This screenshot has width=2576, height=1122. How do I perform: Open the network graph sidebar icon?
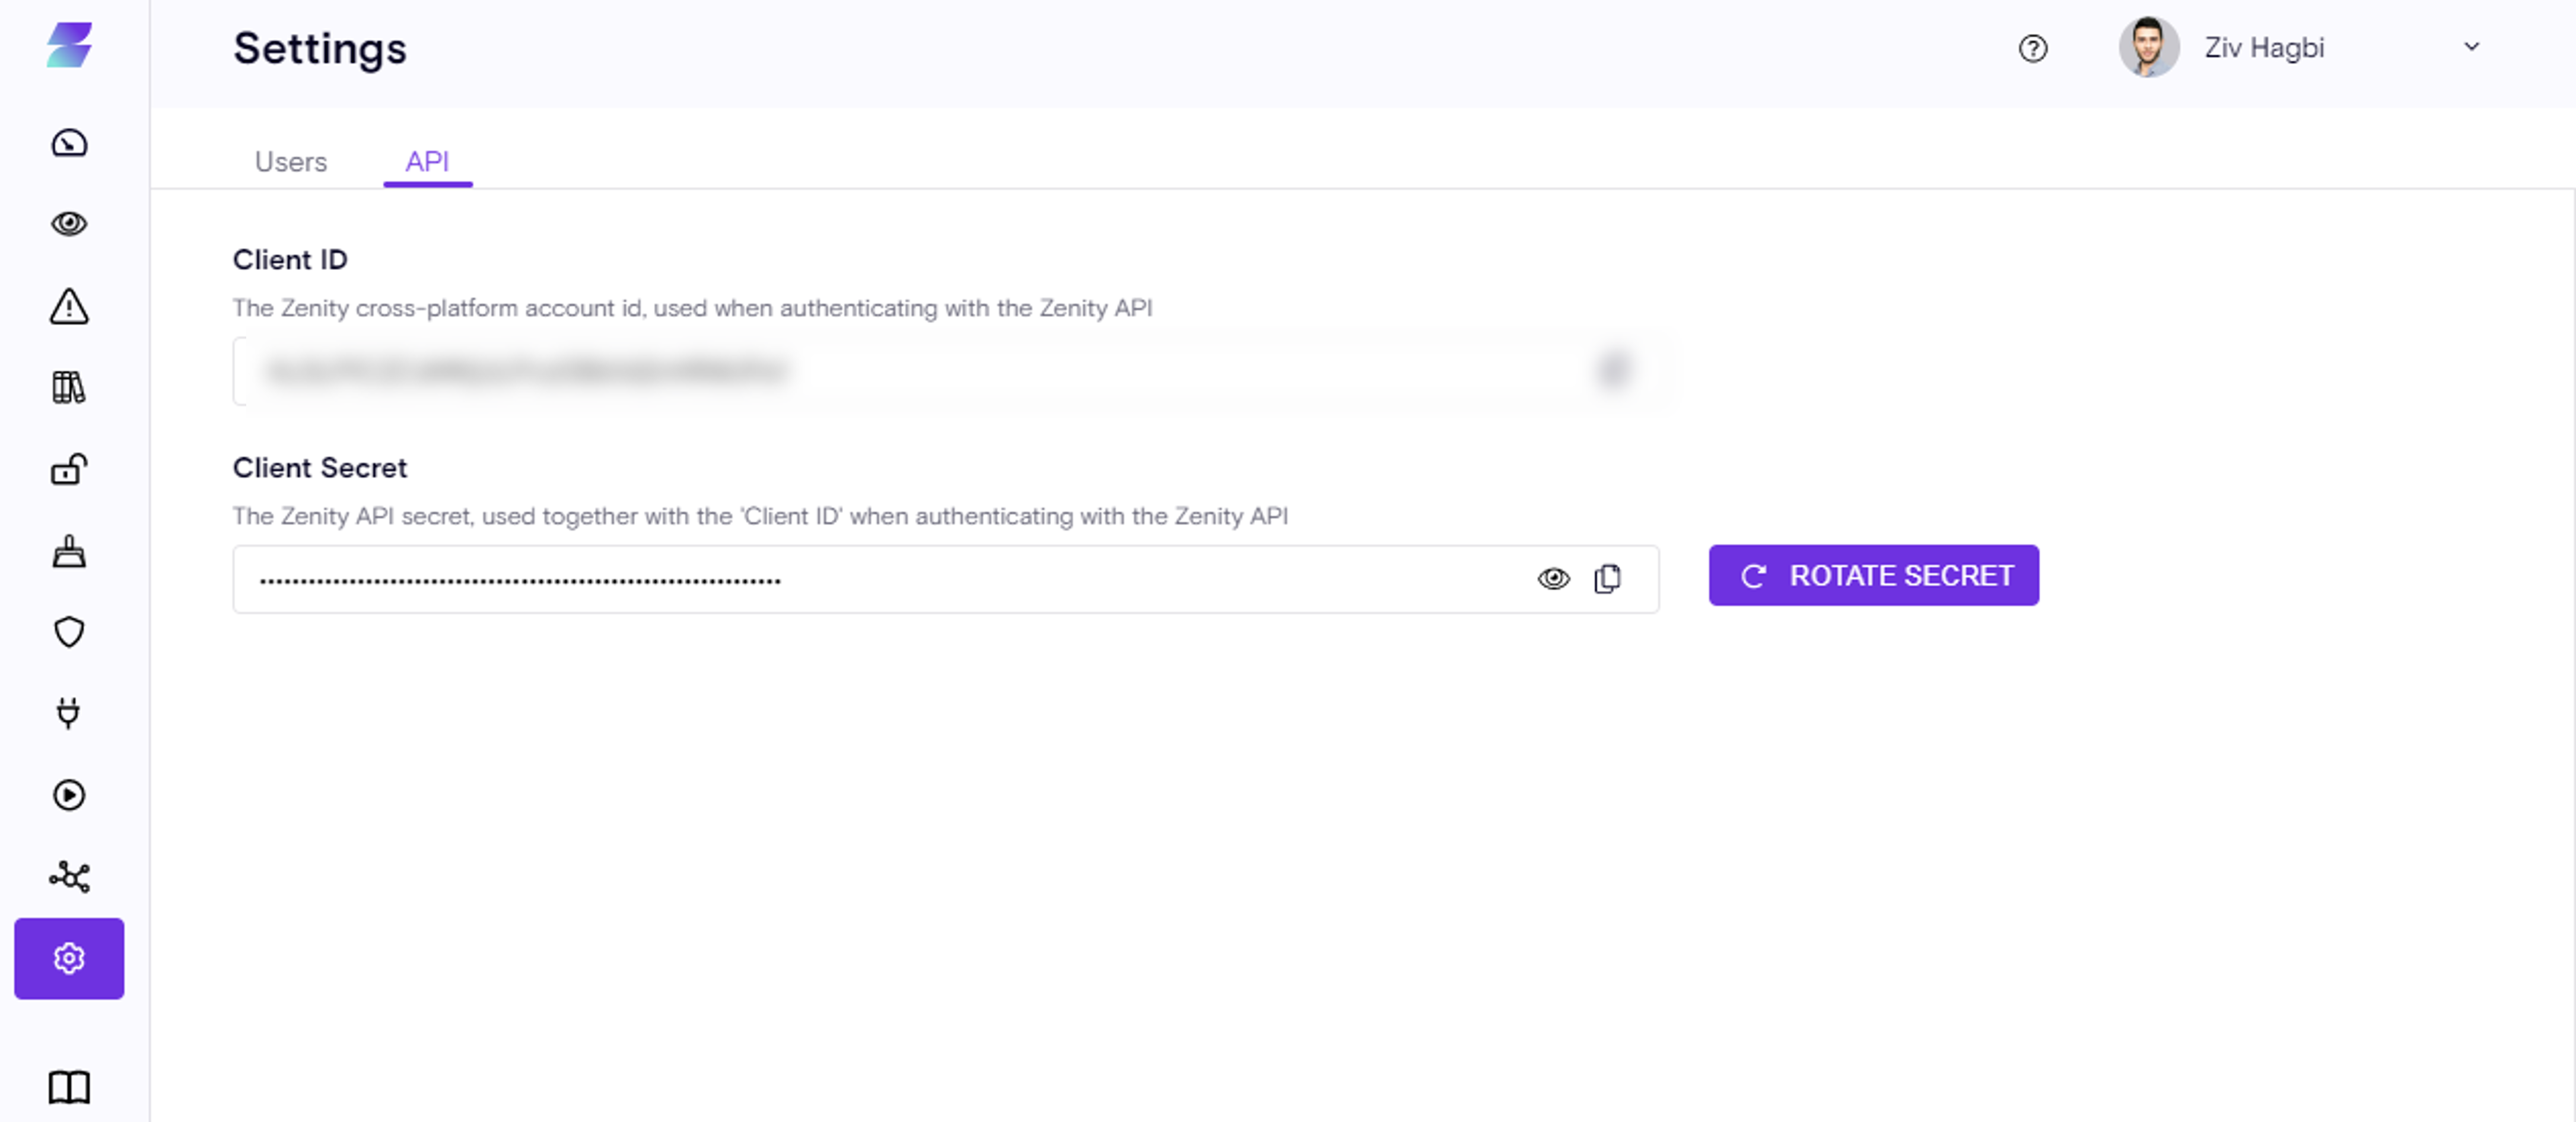pos(69,877)
